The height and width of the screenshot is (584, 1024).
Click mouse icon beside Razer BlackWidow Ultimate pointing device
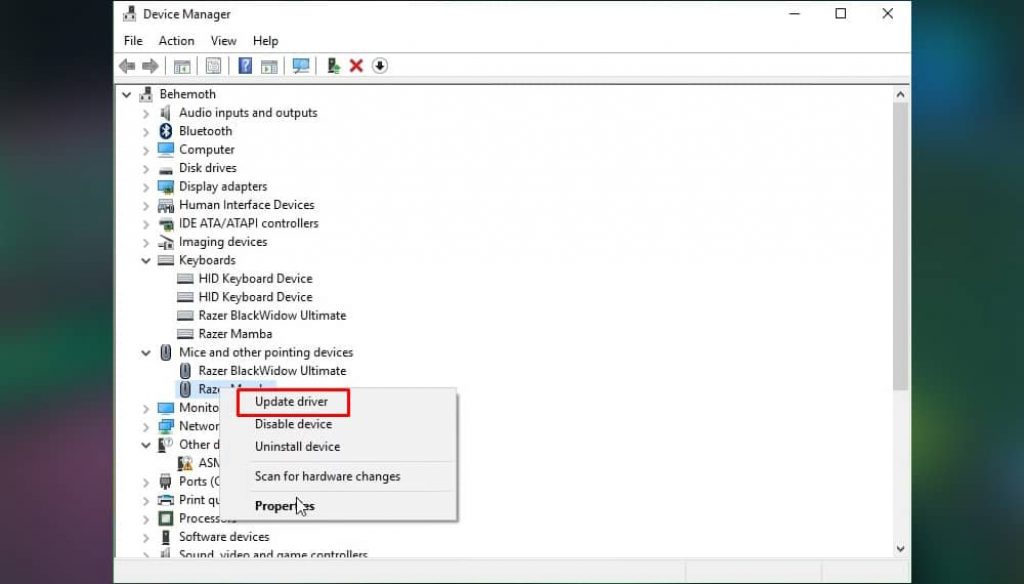coord(185,371)
